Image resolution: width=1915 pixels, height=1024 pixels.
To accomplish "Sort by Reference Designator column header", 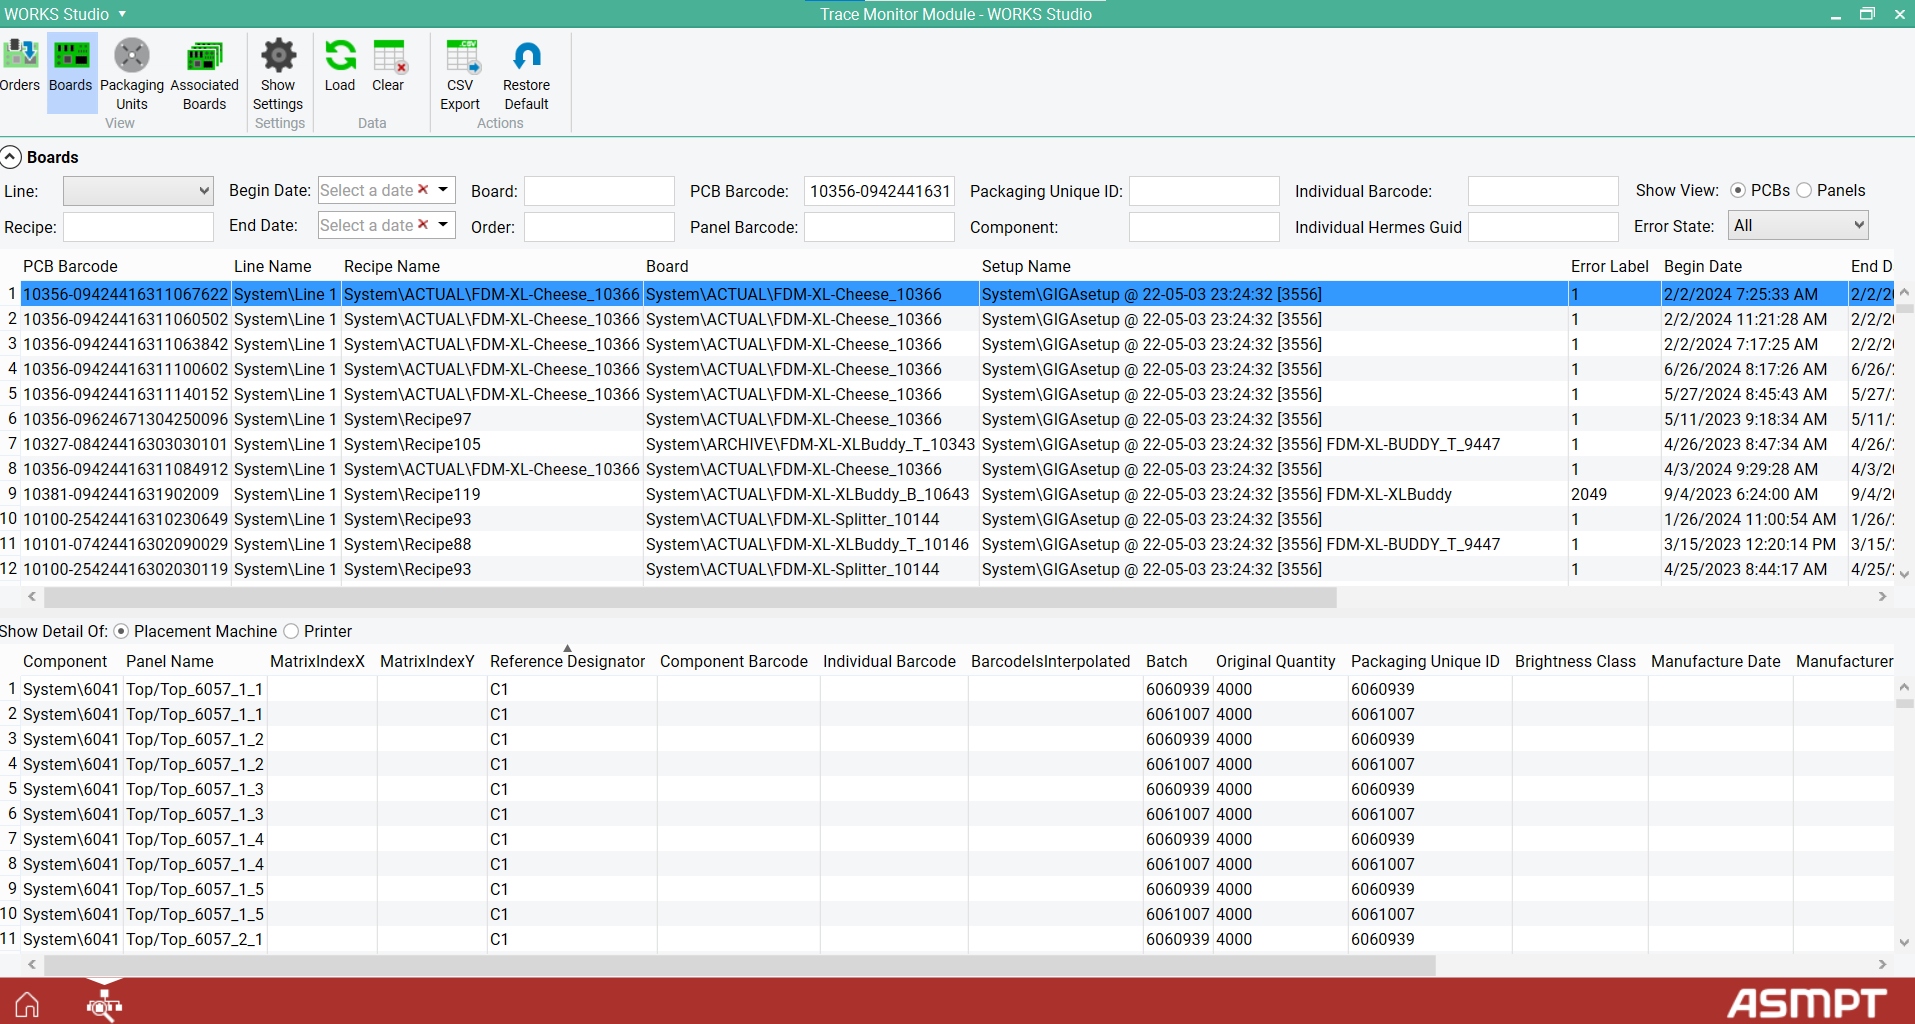I will point(567,661).
